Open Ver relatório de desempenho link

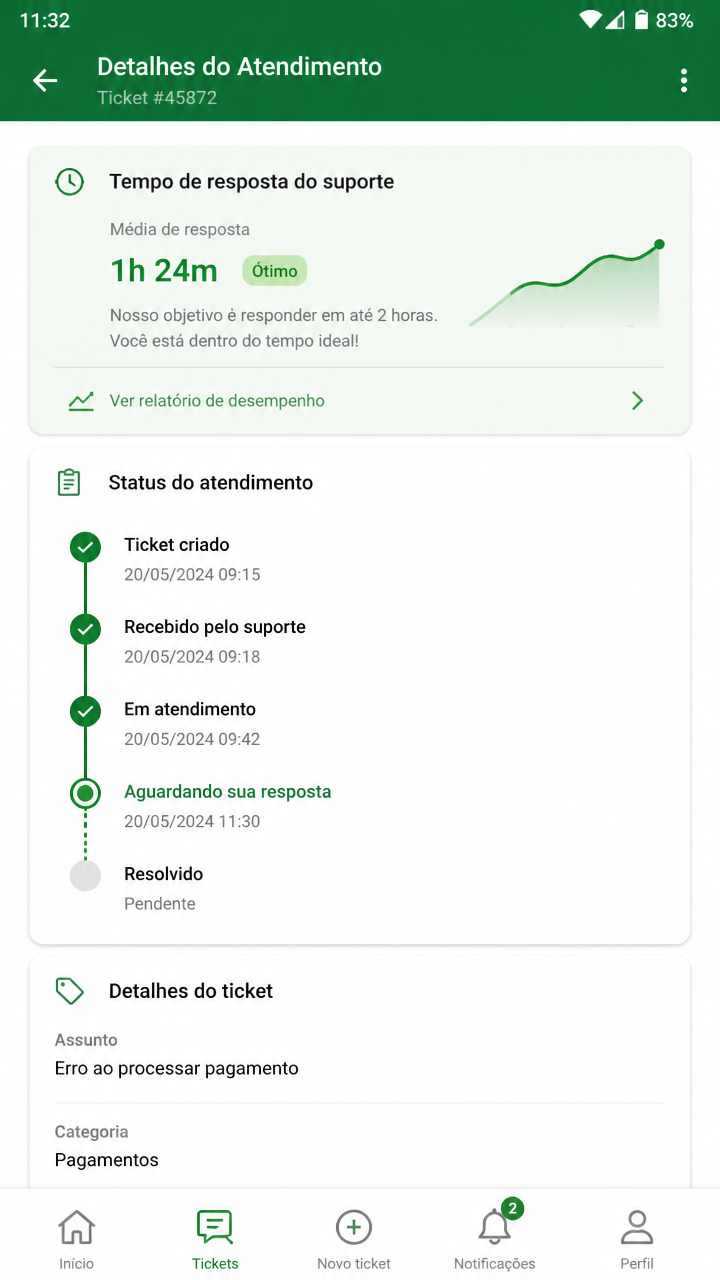(x=217, y=401)
